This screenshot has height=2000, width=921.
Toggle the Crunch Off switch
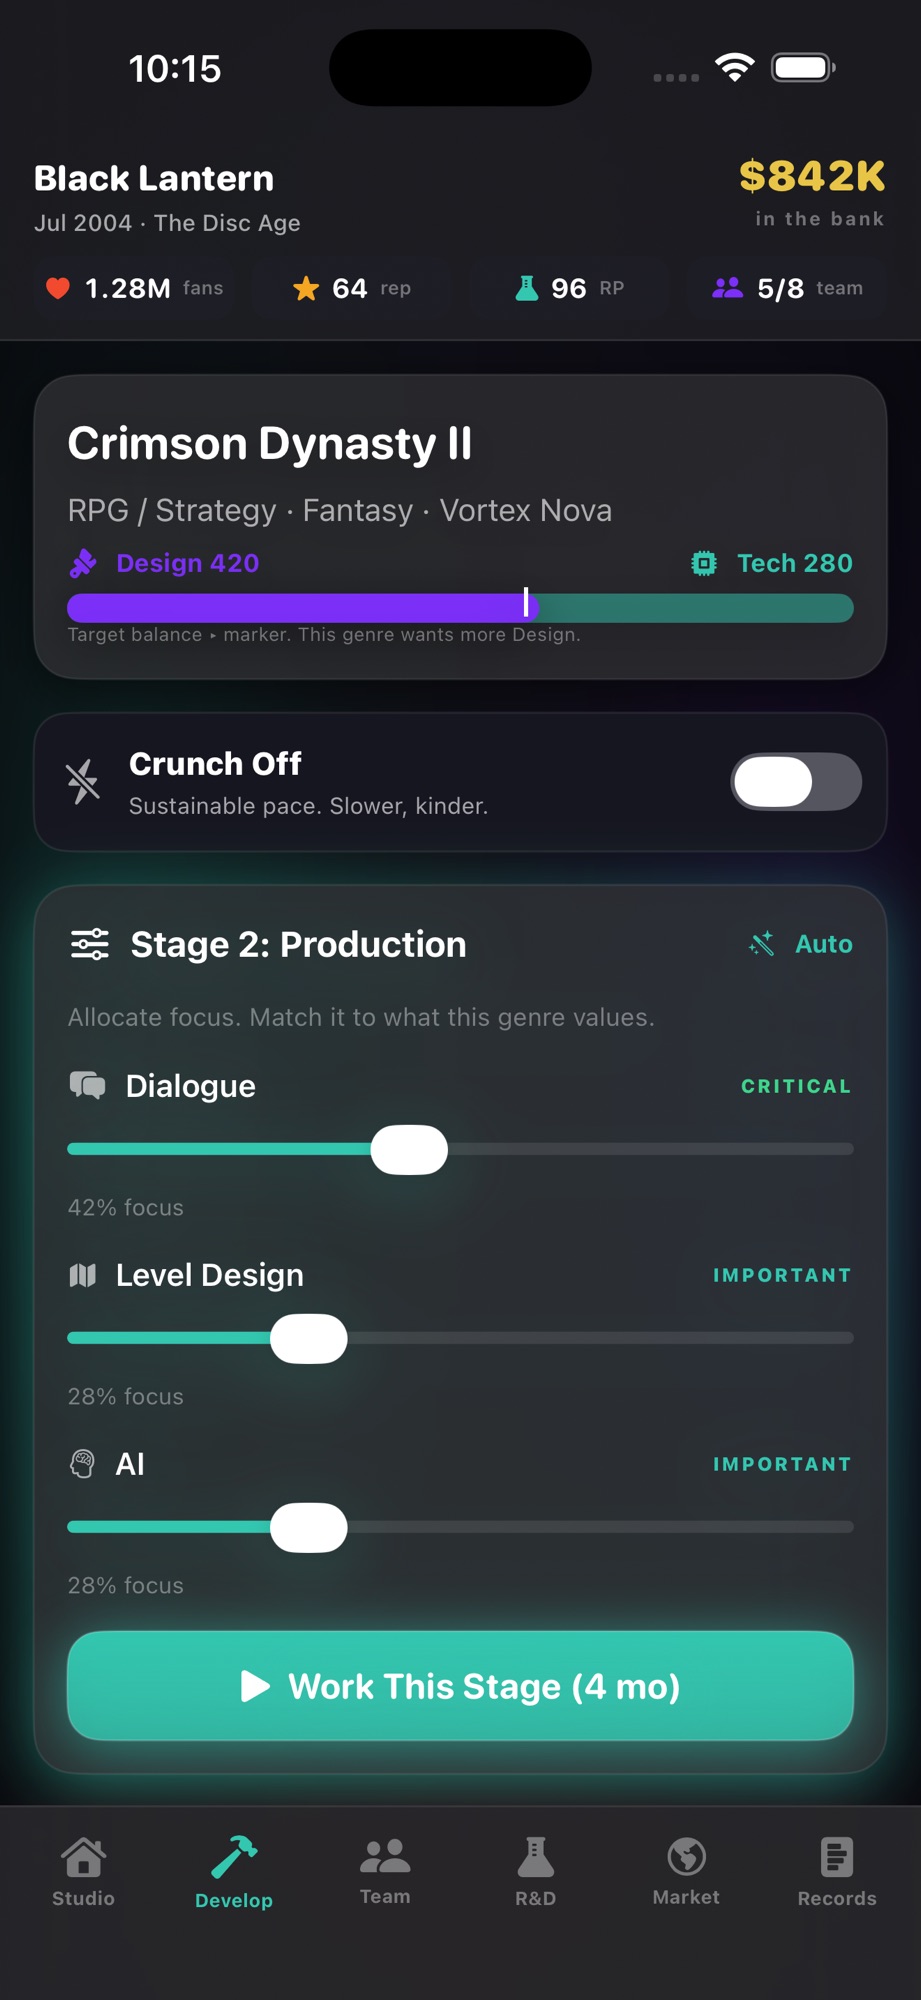[x=796, y=782]
